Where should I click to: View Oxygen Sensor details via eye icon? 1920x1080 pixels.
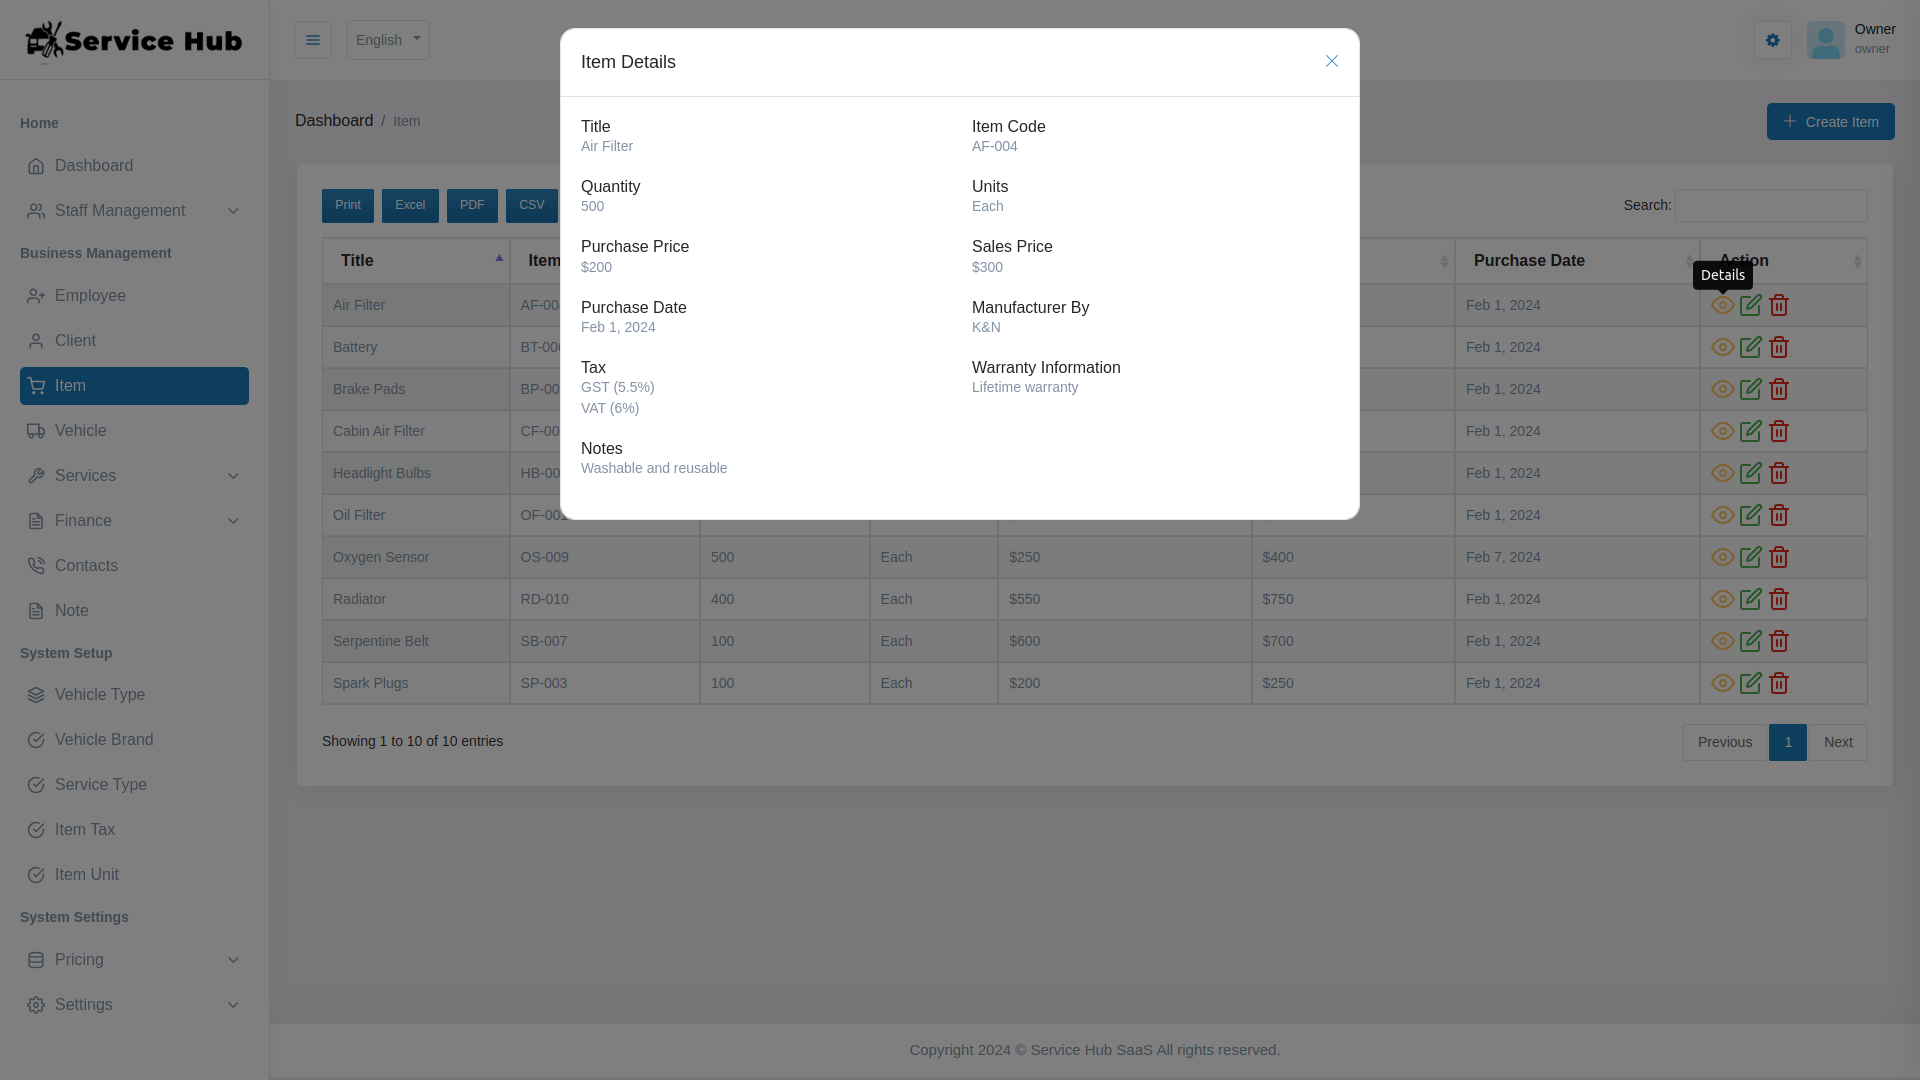tap(1722, 557)
